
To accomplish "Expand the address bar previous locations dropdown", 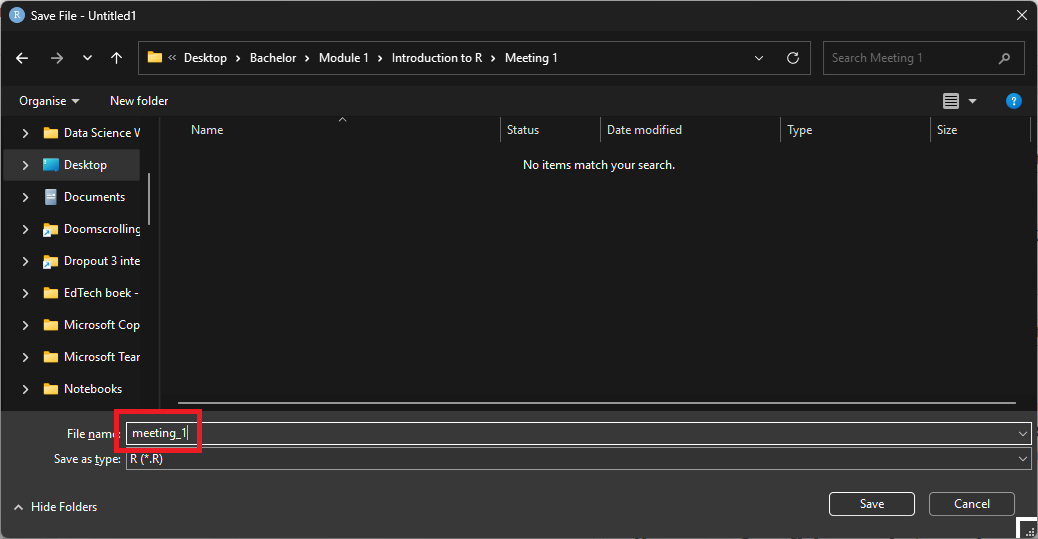I will pos(759,58).
